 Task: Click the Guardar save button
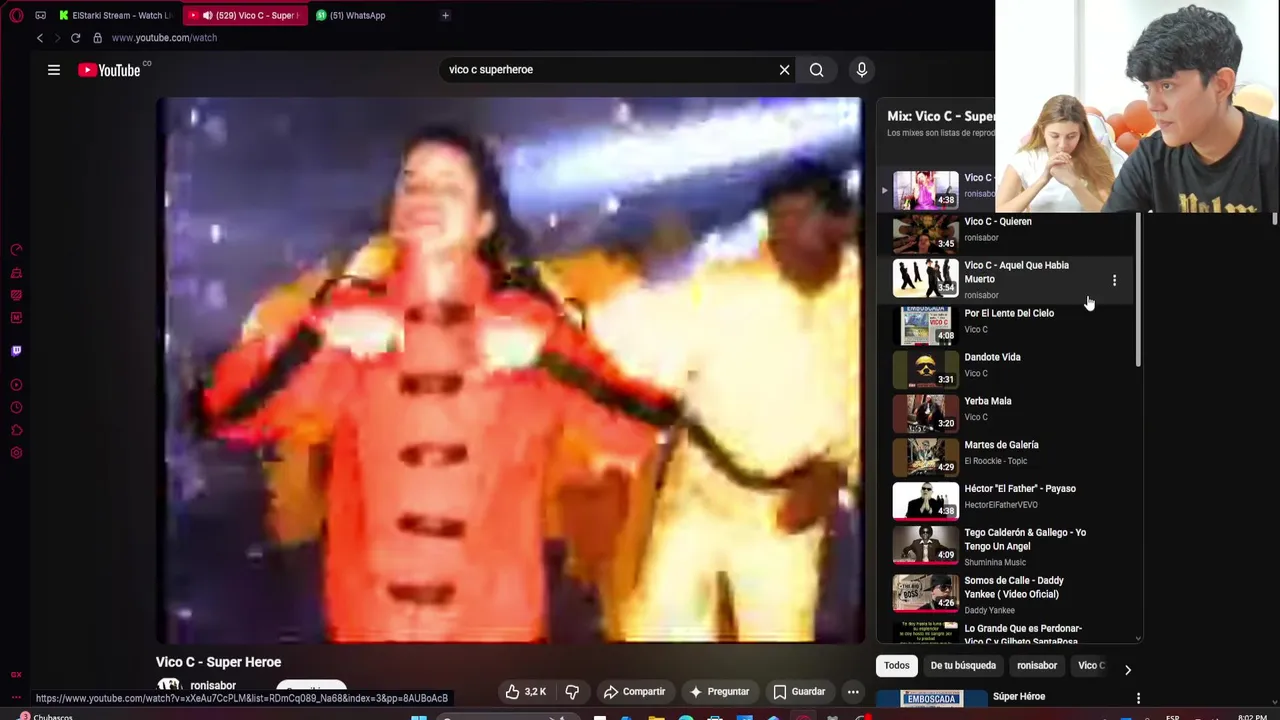click(x=799, y=692)
